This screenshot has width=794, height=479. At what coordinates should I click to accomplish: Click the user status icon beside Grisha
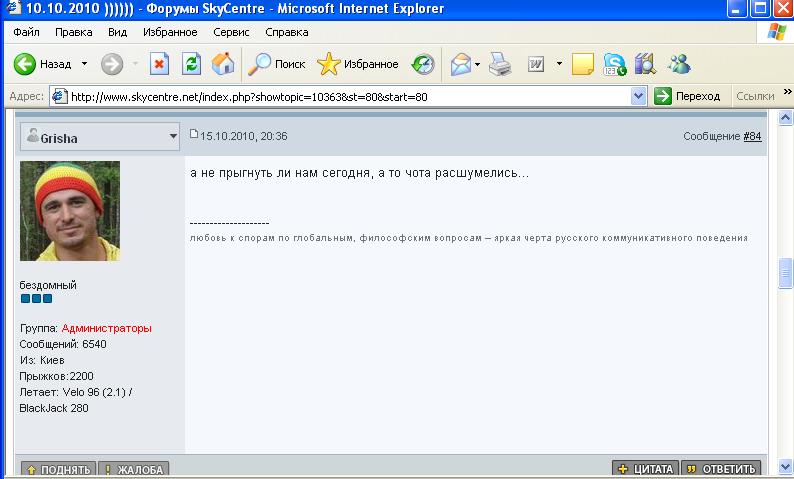click(32, 135)
